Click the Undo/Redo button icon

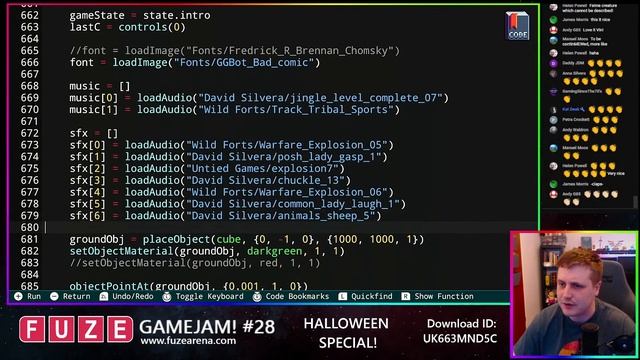pos(104,296)
